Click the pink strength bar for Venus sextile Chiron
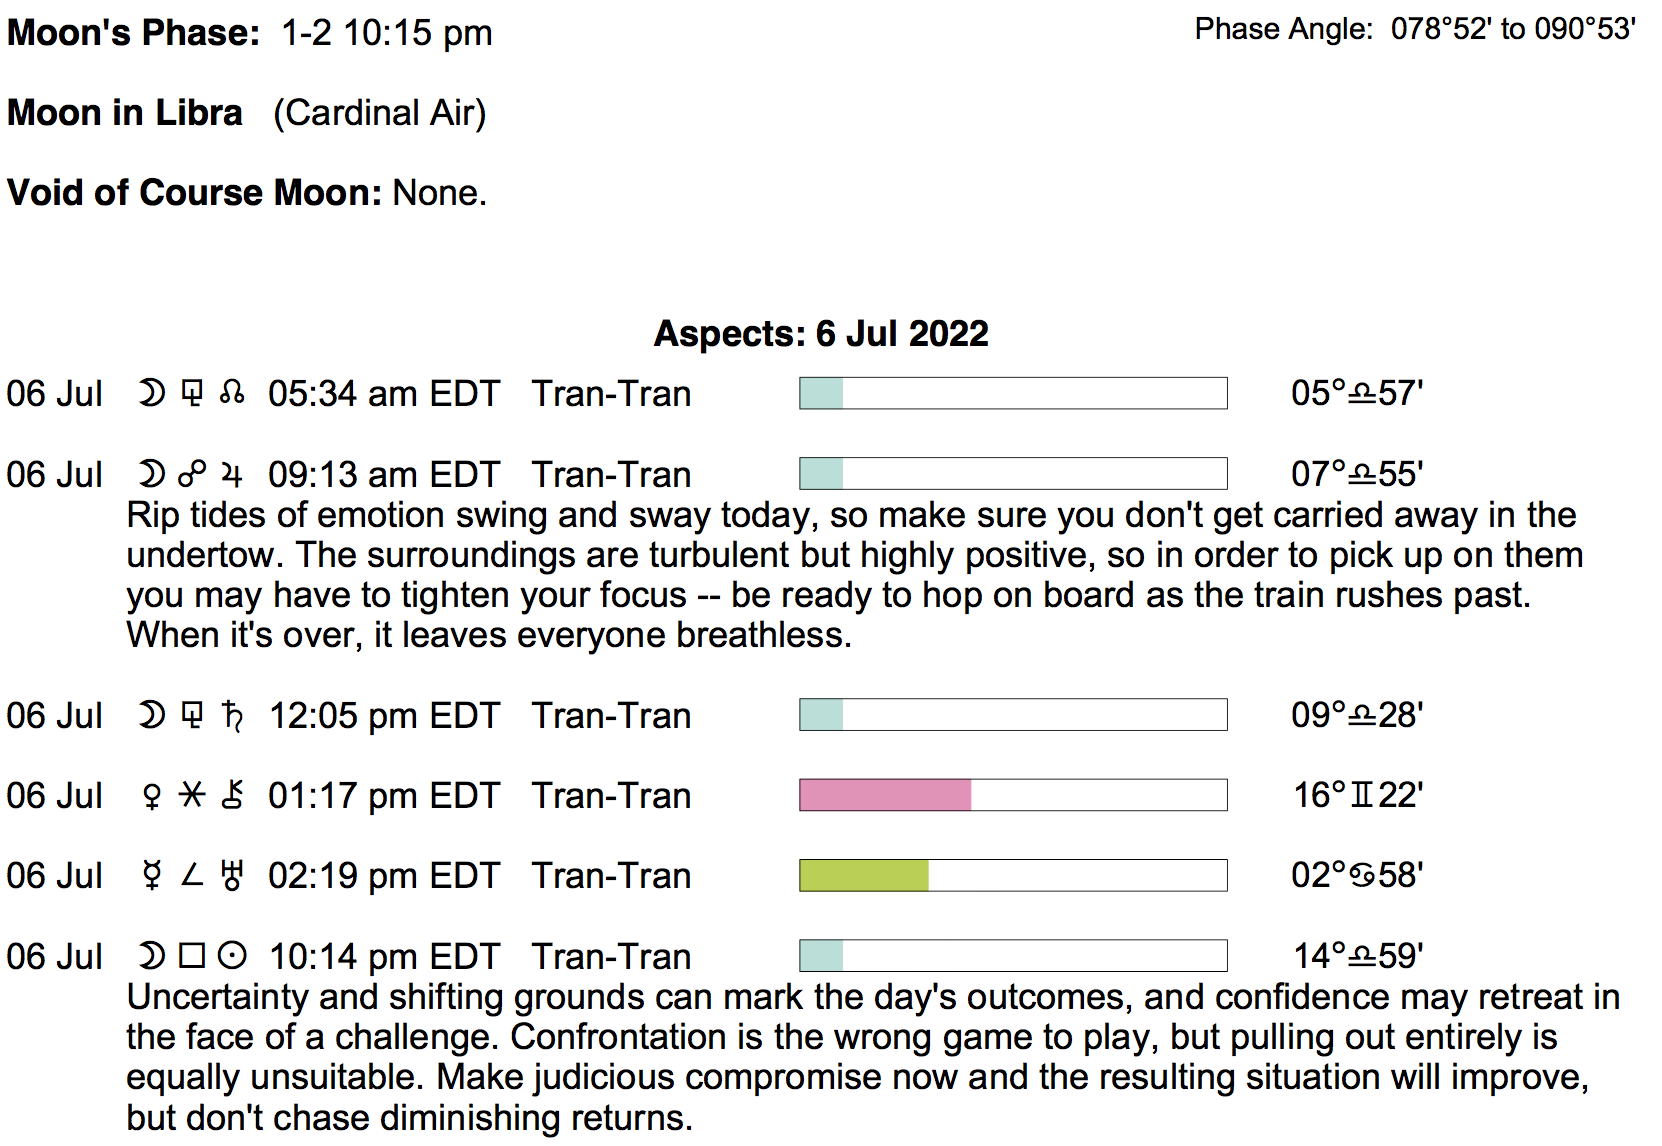 pyautogui.click(x=885, y=795)
